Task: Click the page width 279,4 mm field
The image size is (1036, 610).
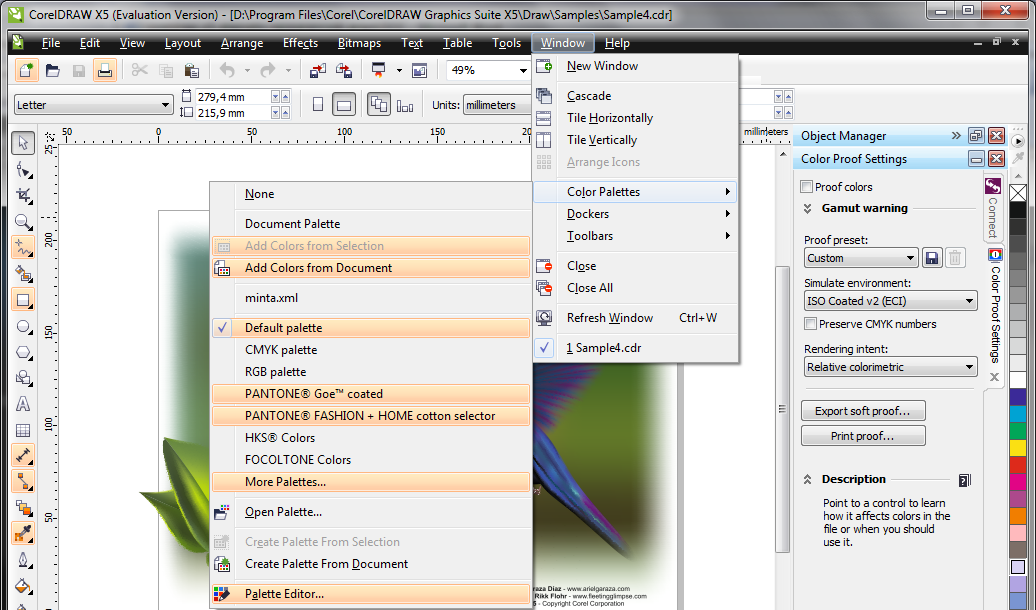Action: point(233,96)
